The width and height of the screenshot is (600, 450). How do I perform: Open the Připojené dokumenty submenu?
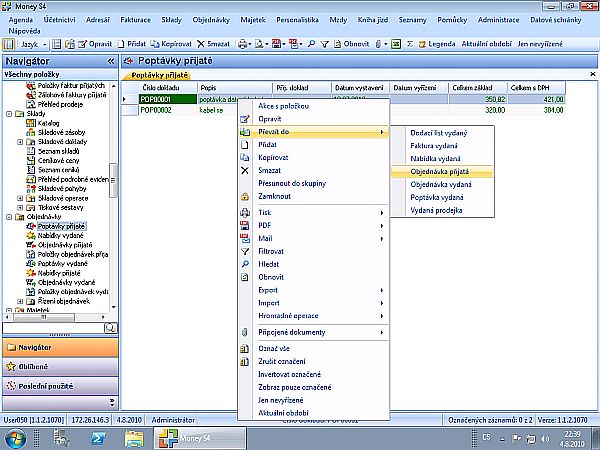[314, 333]
